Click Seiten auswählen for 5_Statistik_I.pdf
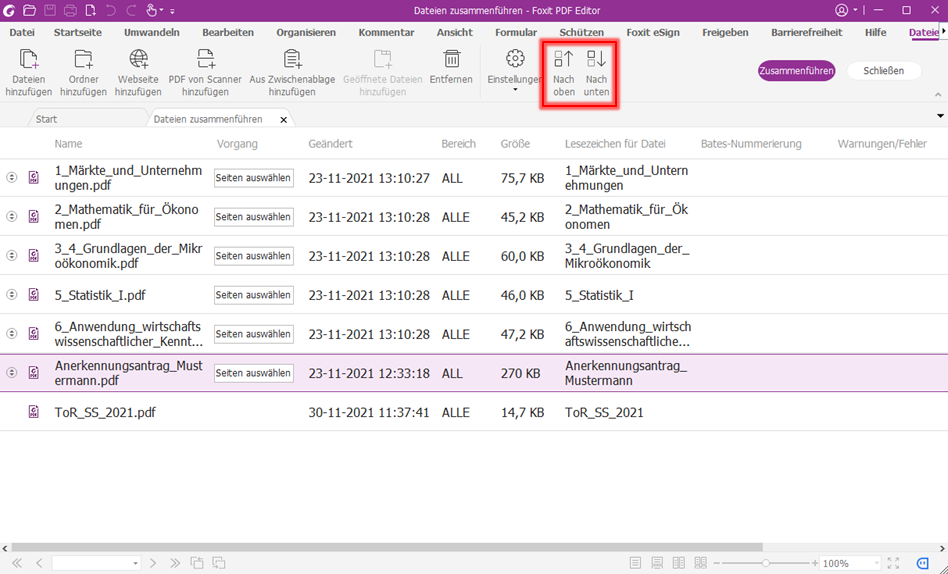948x574 pixels. click(x=253, y=295)
